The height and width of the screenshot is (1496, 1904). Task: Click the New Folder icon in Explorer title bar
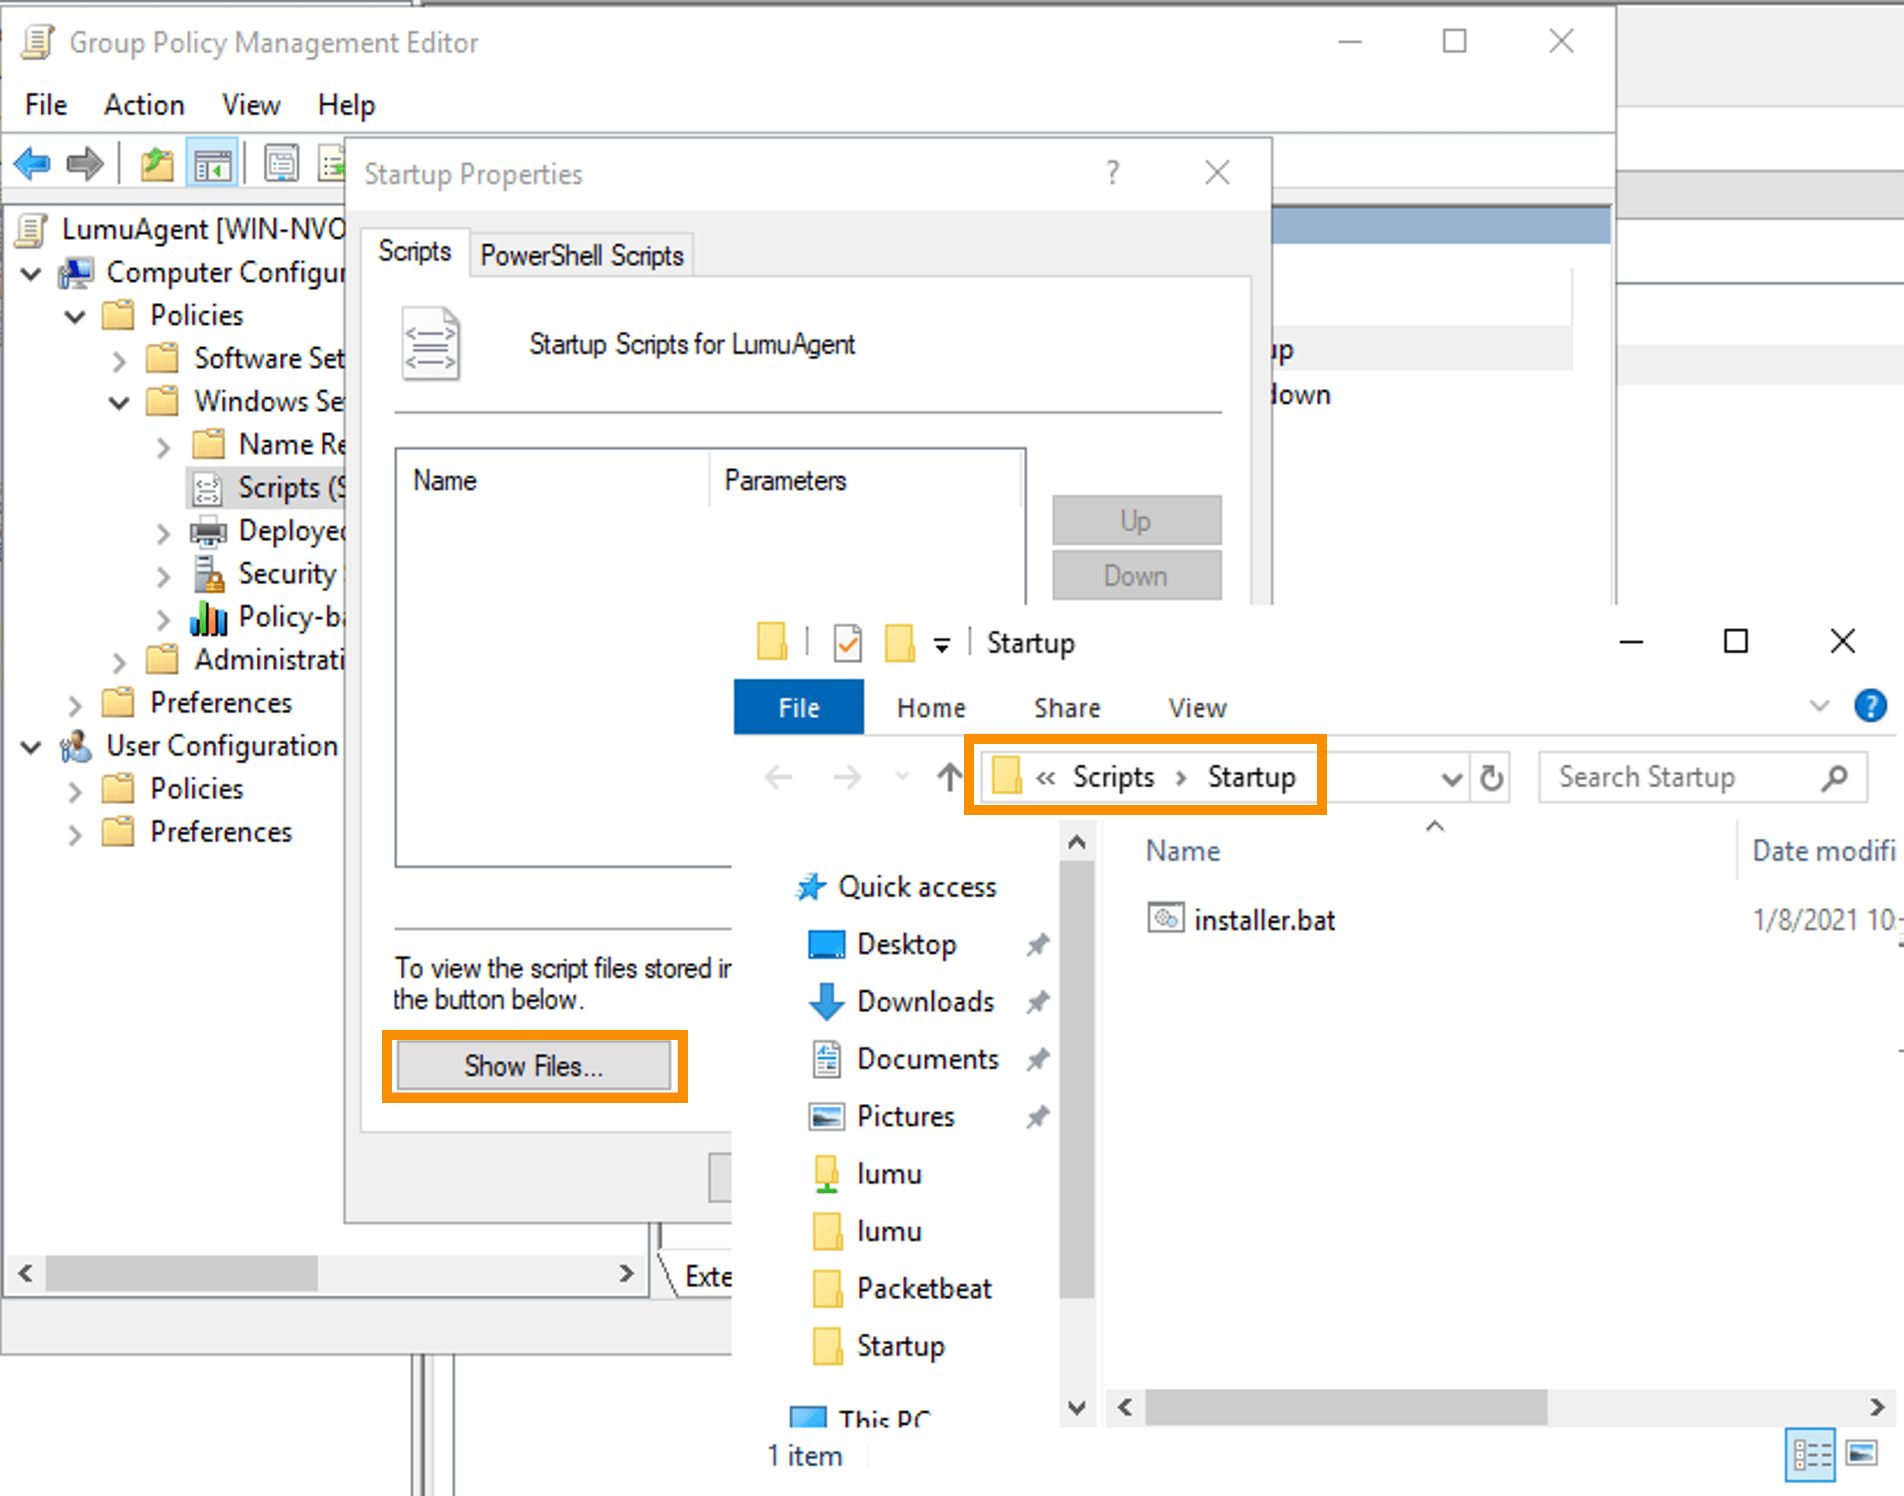coord(899,643)
